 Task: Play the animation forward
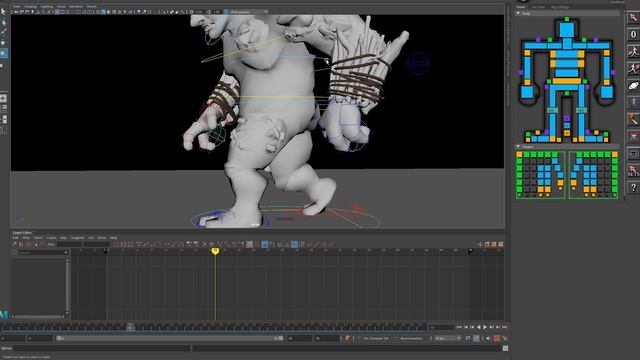point(485,327)
